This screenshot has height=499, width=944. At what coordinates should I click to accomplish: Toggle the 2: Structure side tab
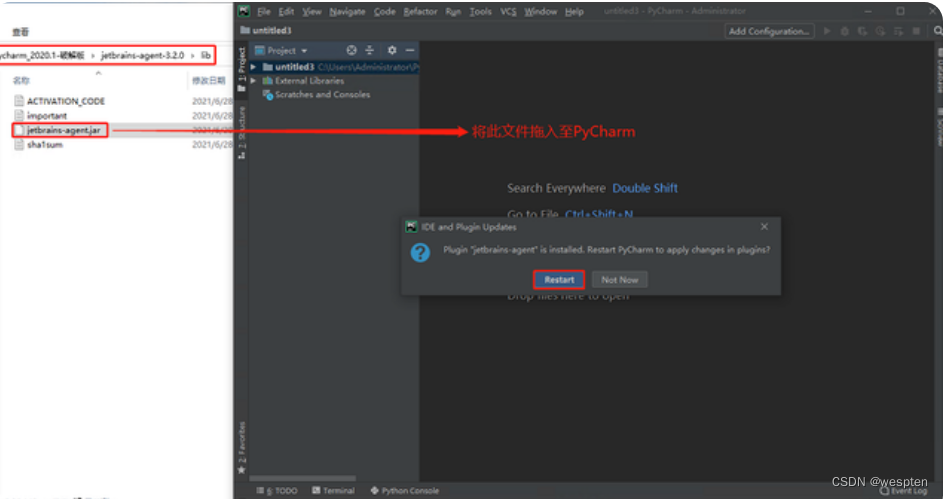click(x=241, y=132)
